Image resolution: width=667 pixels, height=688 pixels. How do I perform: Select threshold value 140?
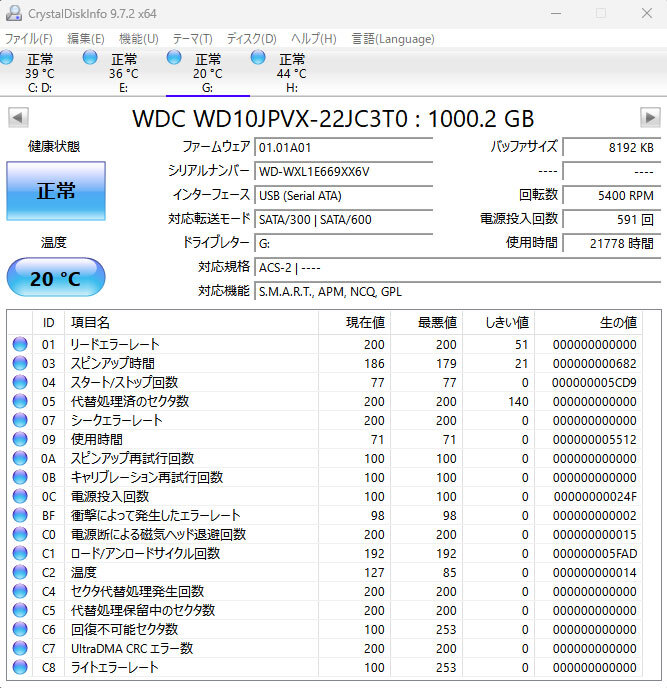[x=518, y=401]
